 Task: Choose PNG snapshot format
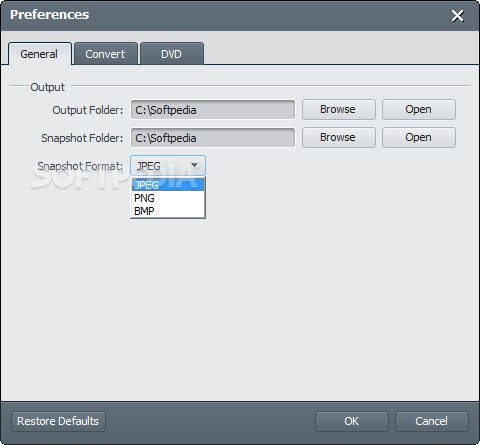[168, 198]
